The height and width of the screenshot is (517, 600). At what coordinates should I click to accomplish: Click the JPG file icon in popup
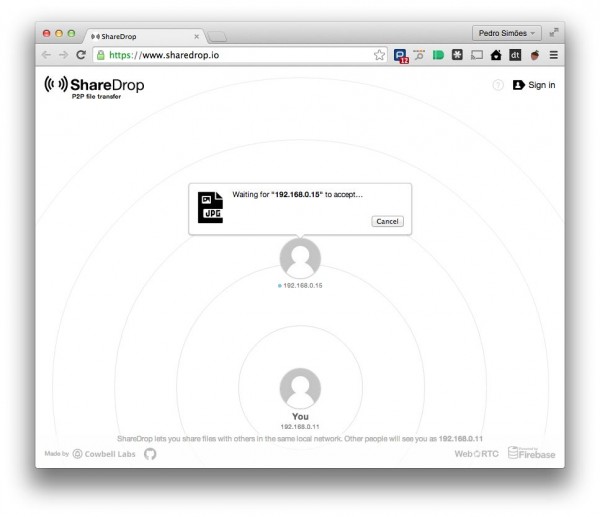pyautogui.click(x=210, y=207)
